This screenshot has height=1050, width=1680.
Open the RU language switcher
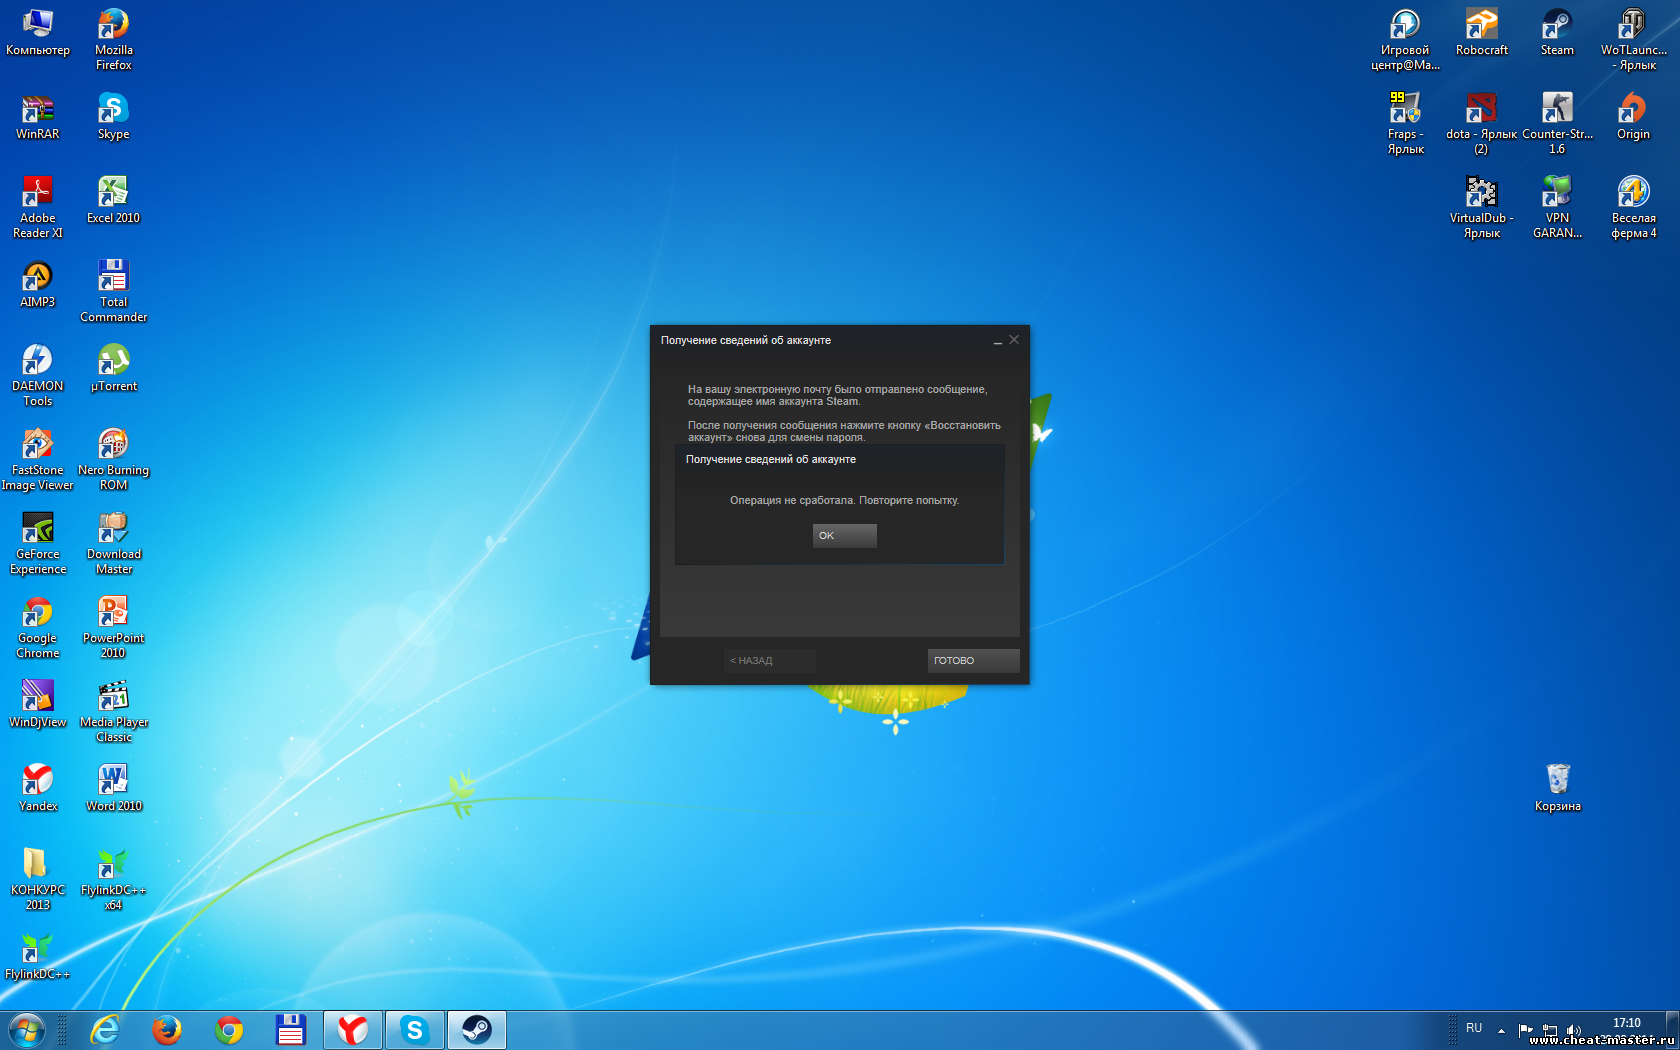1474,1028
